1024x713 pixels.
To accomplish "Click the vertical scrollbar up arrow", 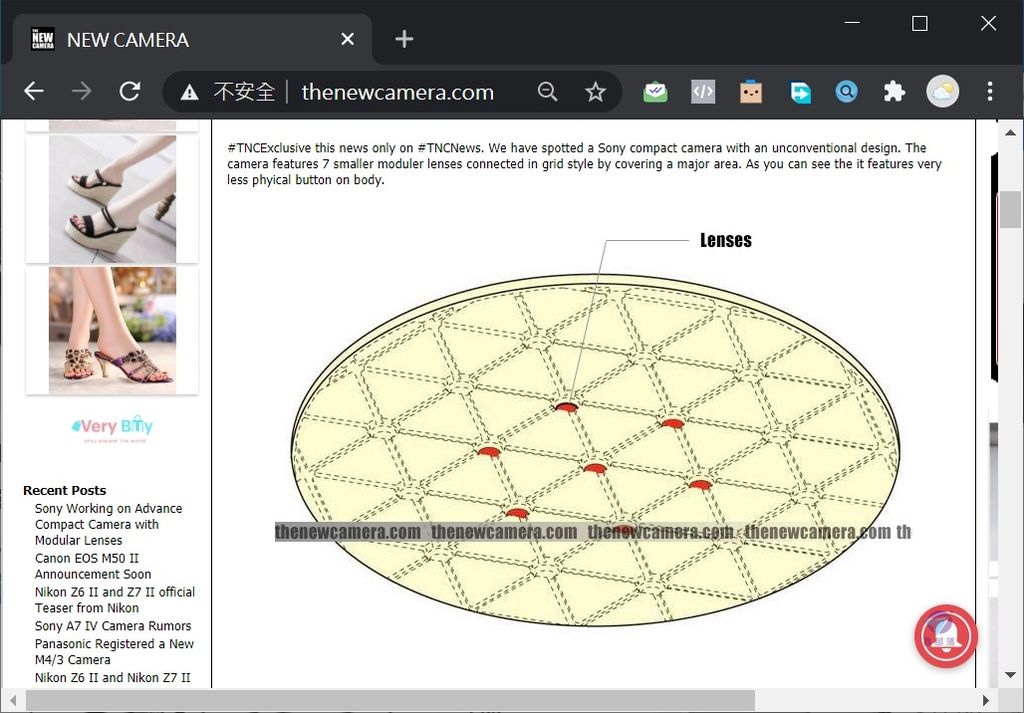I will point(1010,133).
